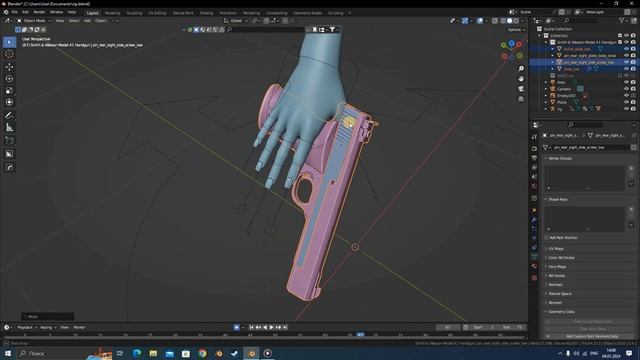Open the Windows Start menu
Screen dimensions: 640x360
pos(7,353)
